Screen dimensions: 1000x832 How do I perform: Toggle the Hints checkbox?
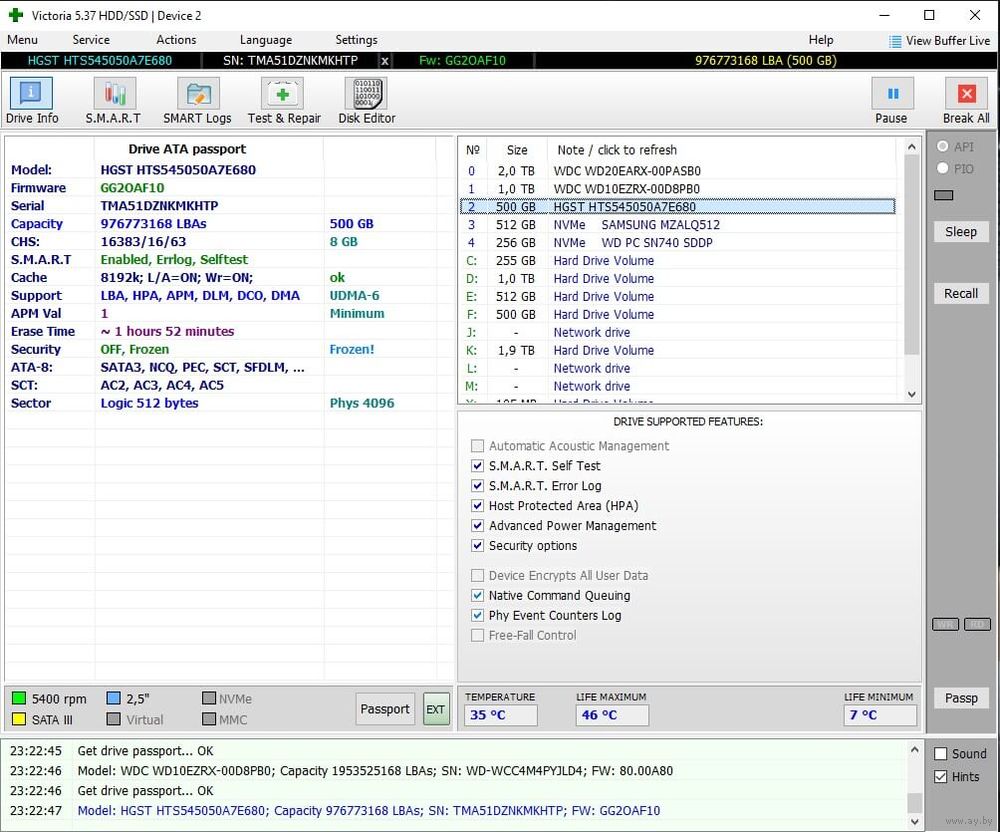click(x=941, y=777)
